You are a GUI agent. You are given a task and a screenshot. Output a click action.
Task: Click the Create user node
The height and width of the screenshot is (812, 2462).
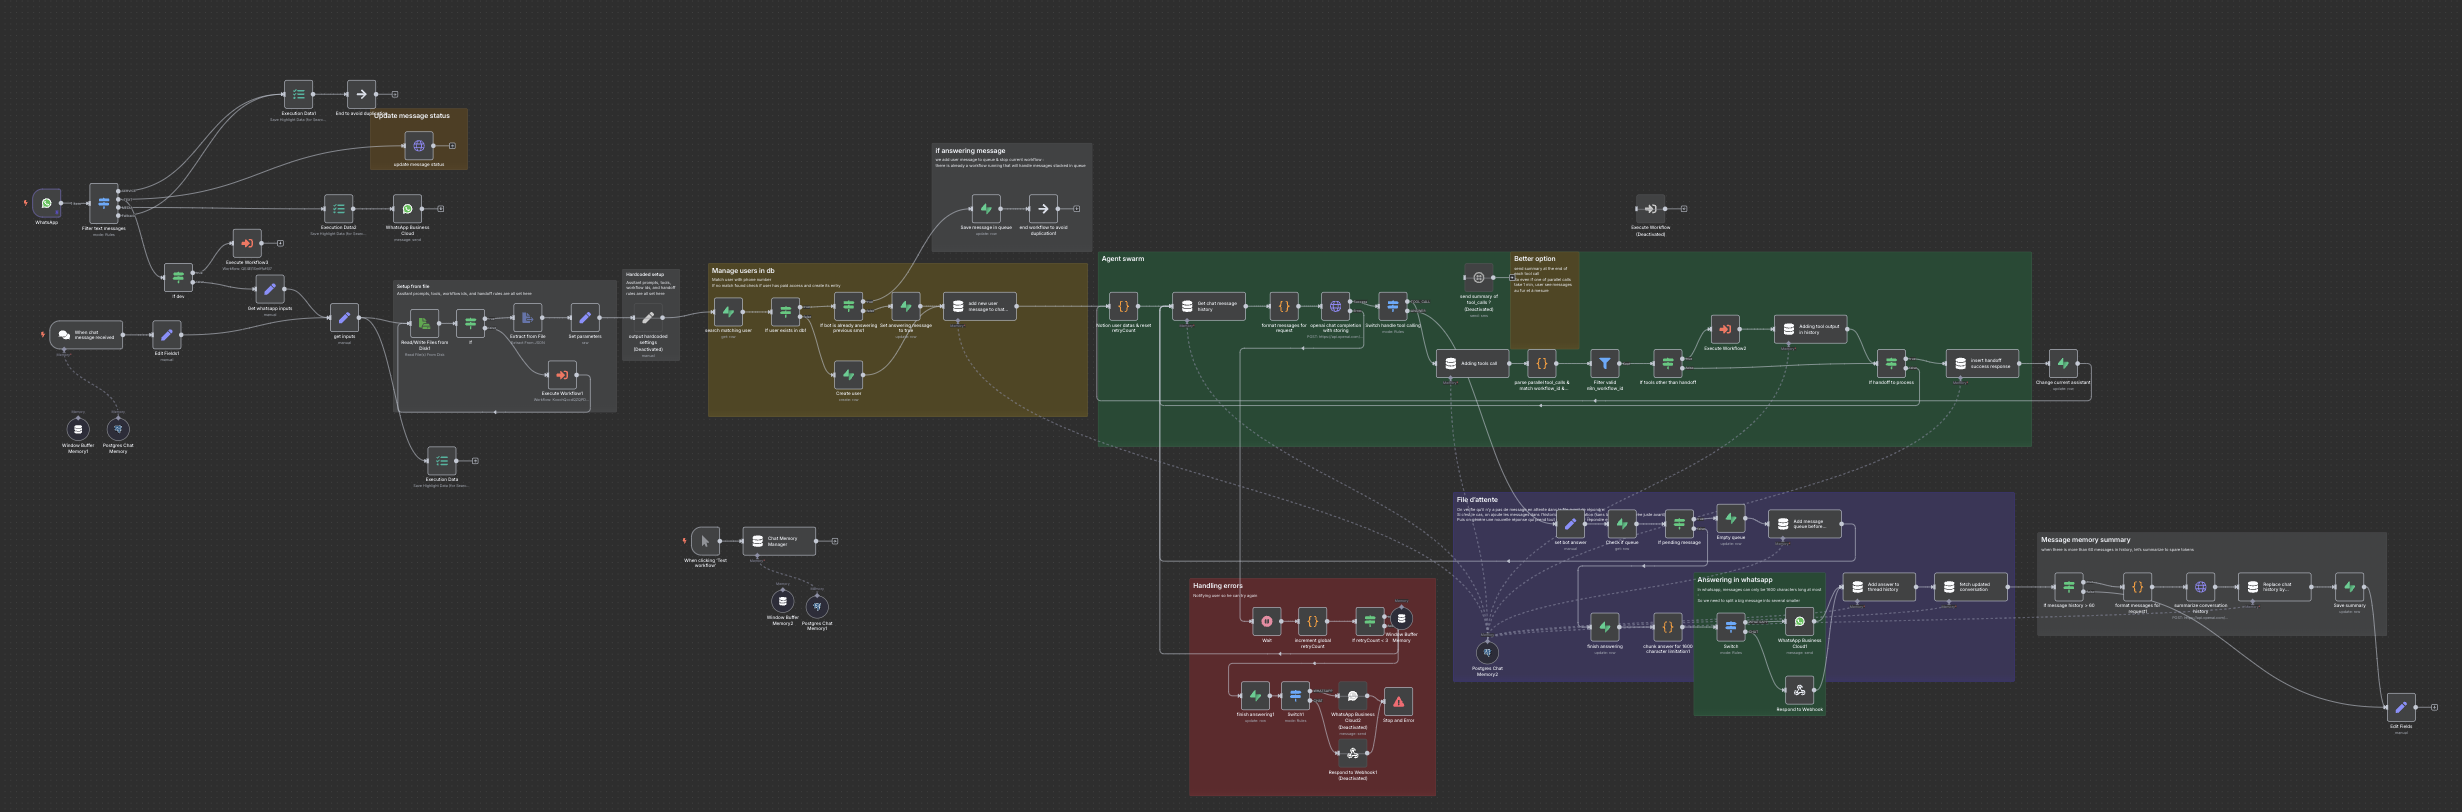point(848,375)
